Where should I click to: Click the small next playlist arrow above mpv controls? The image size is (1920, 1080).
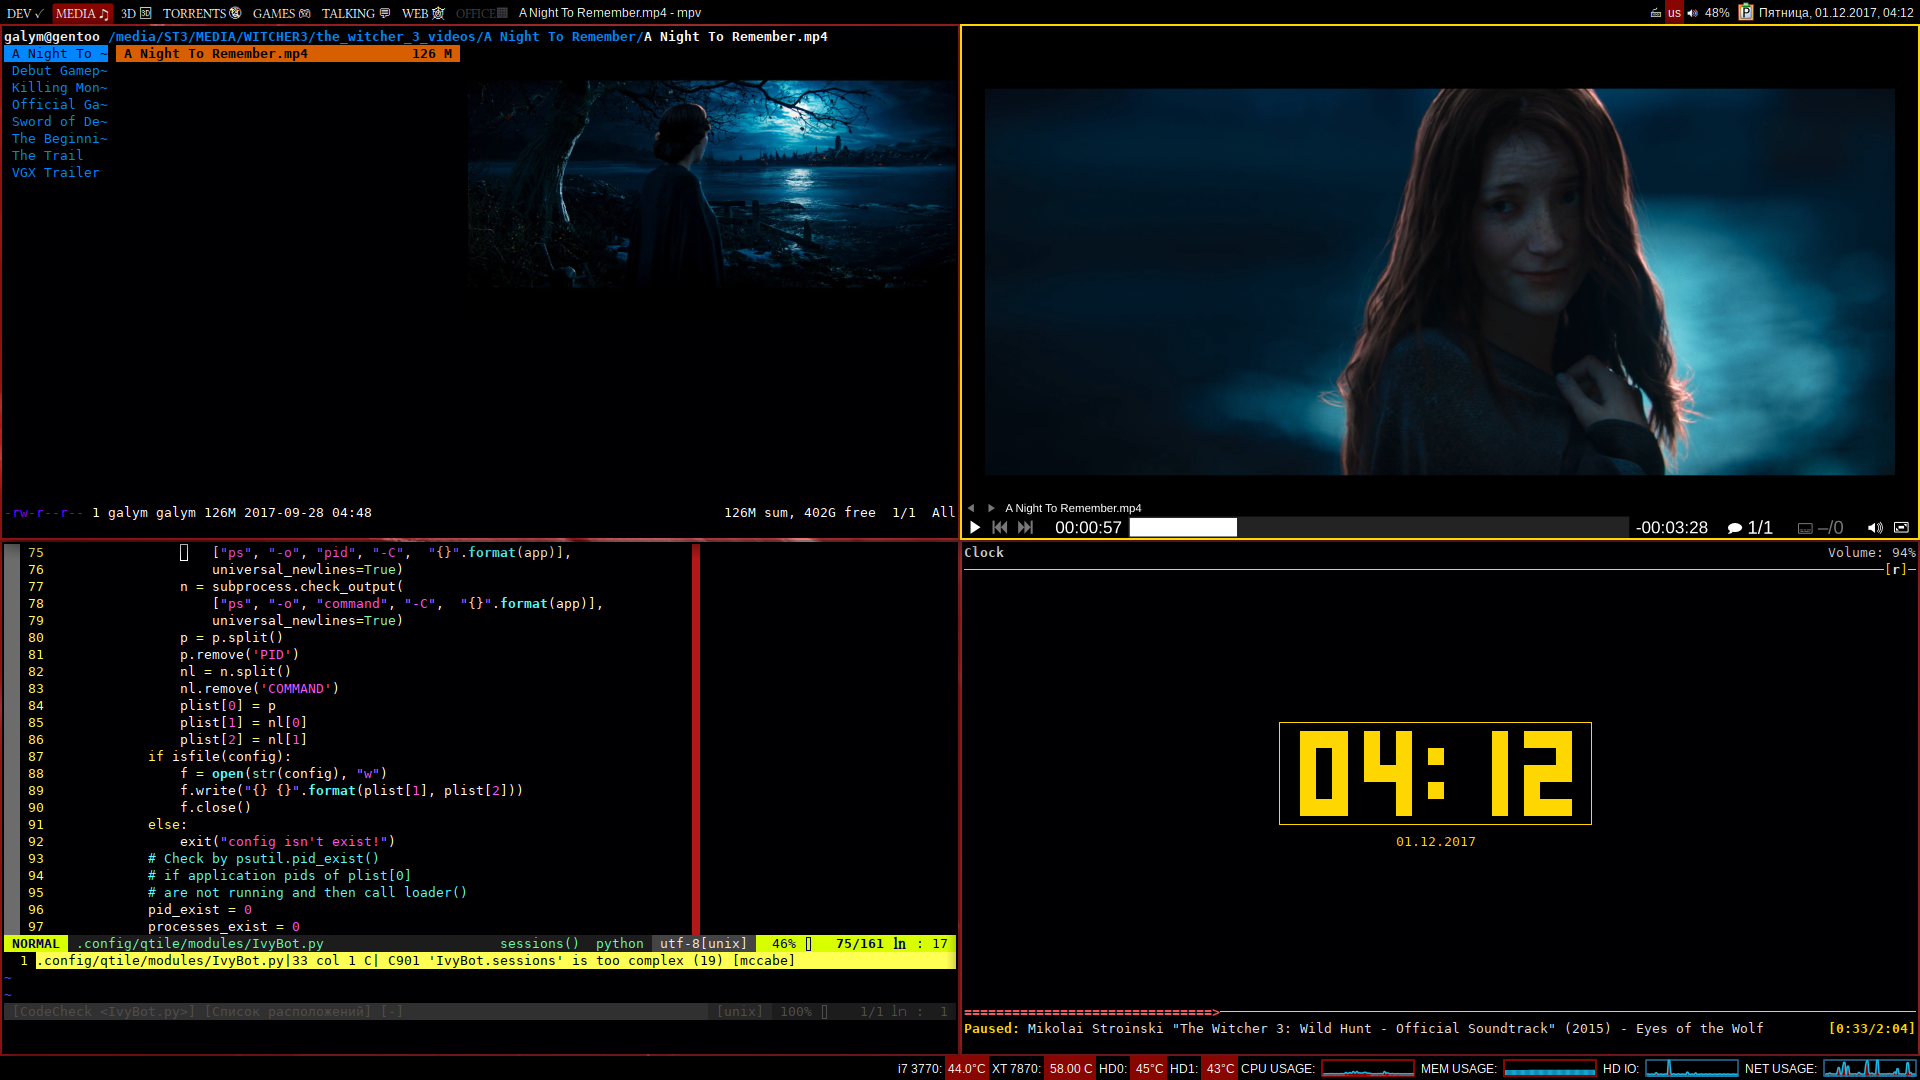[x=991, y=508]
